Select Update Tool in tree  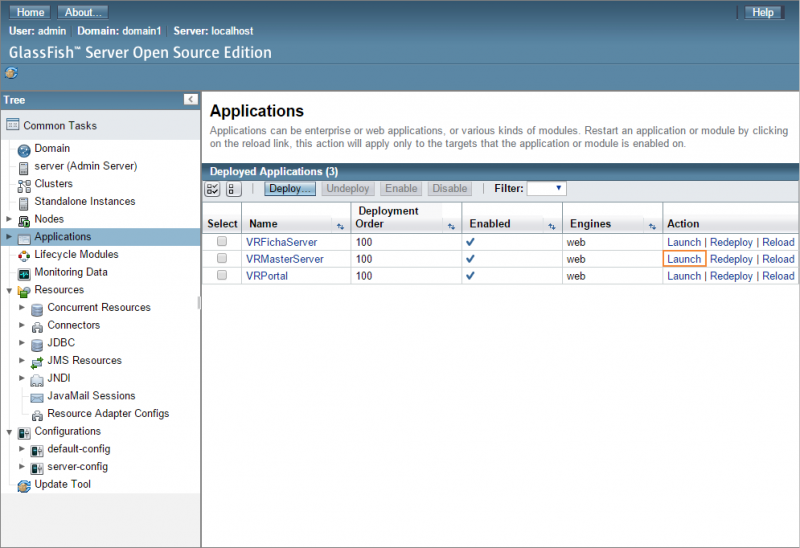(63, 484)
